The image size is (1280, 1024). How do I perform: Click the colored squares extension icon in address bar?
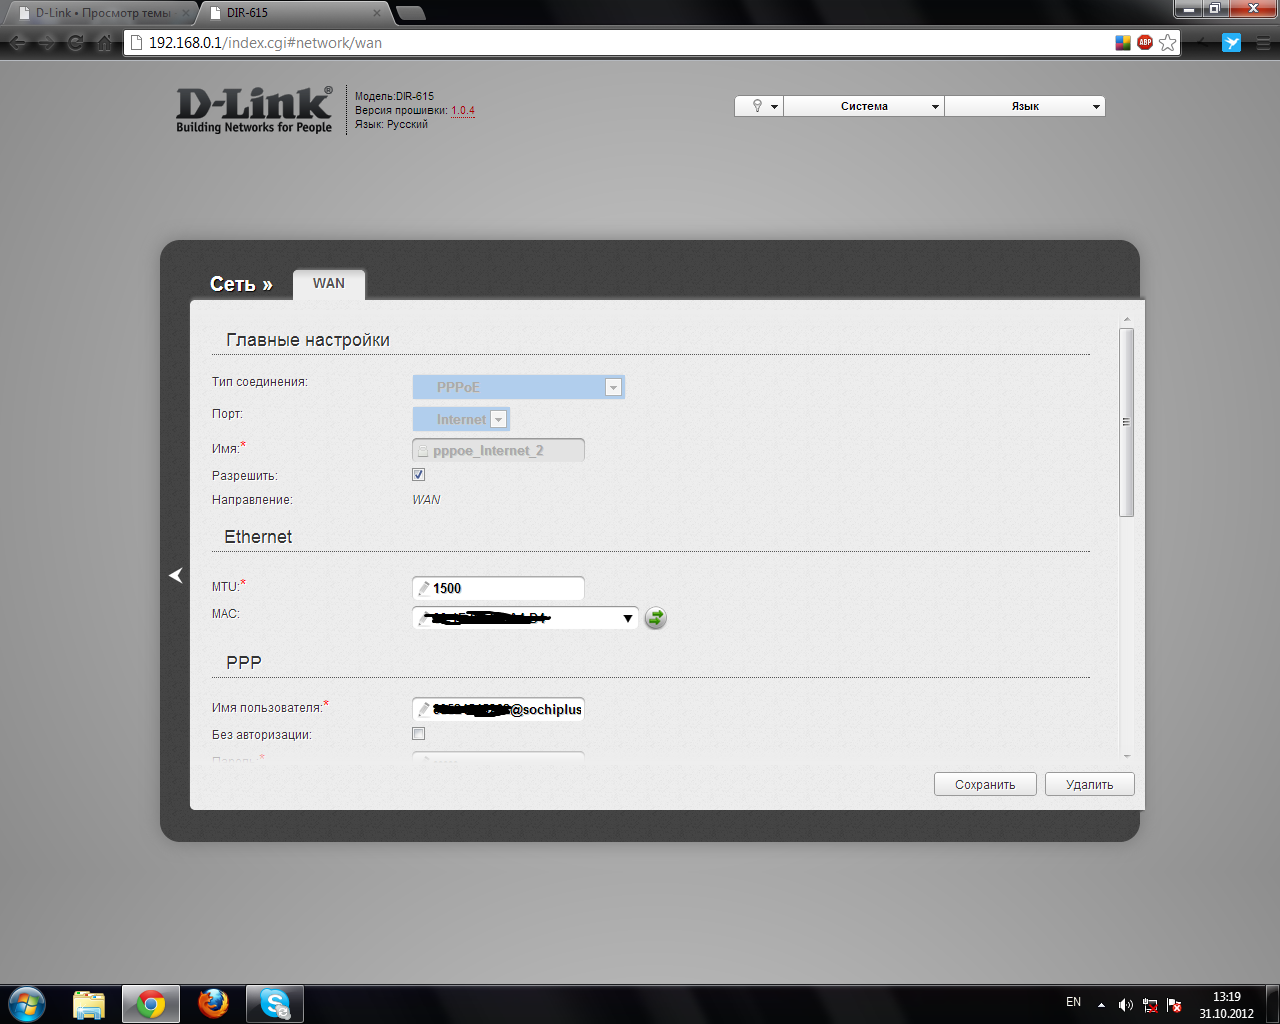[x=1123, y=42]
